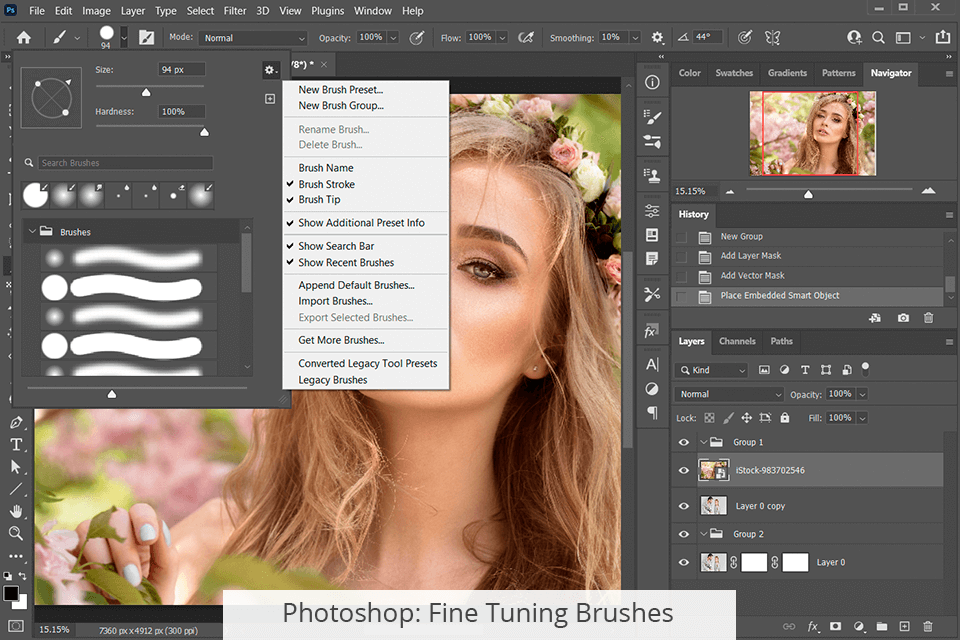
Task: Click the Home icon in options bar
Action: tap(23, 37)
